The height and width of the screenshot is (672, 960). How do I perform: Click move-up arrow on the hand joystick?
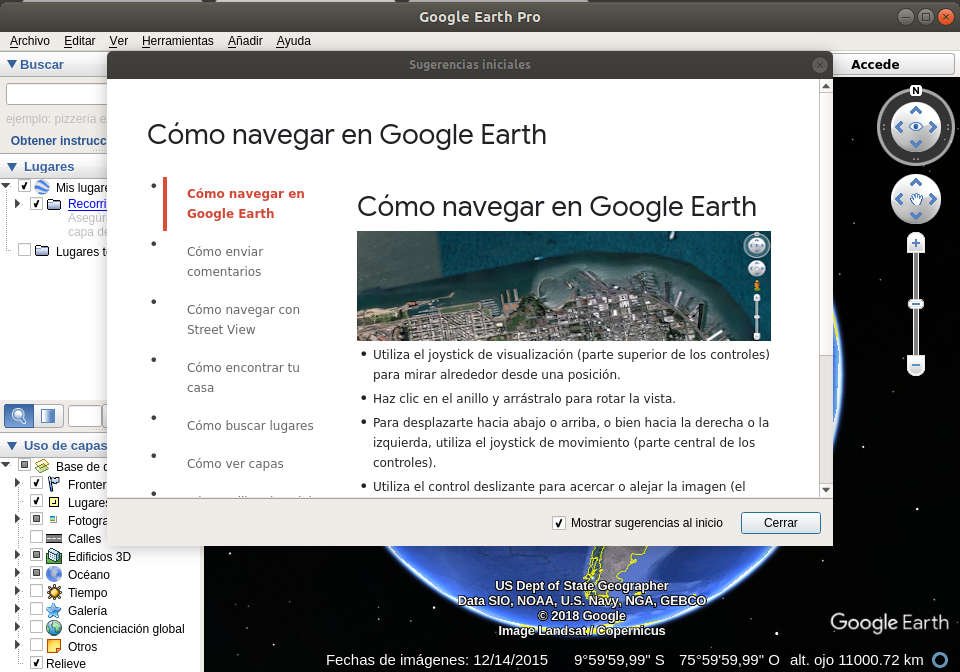(915, 182)
